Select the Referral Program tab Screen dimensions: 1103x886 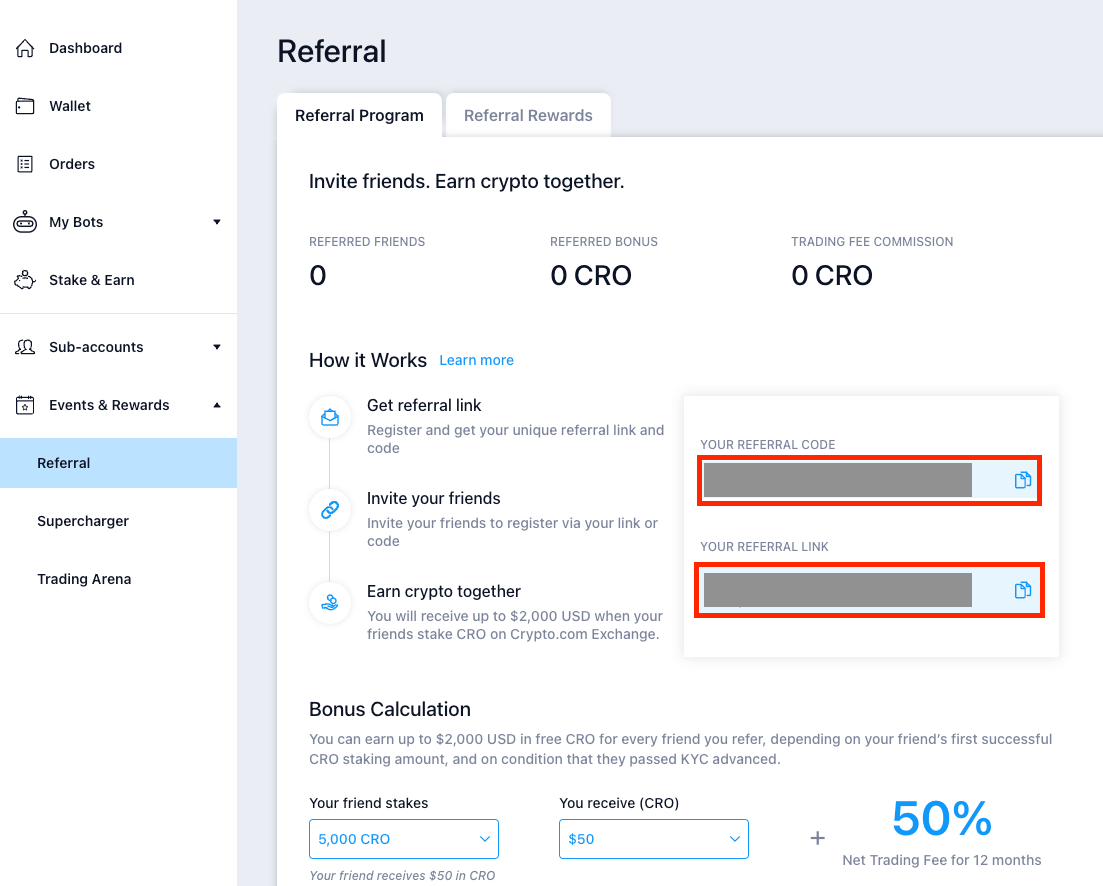[x=359, y=116]
